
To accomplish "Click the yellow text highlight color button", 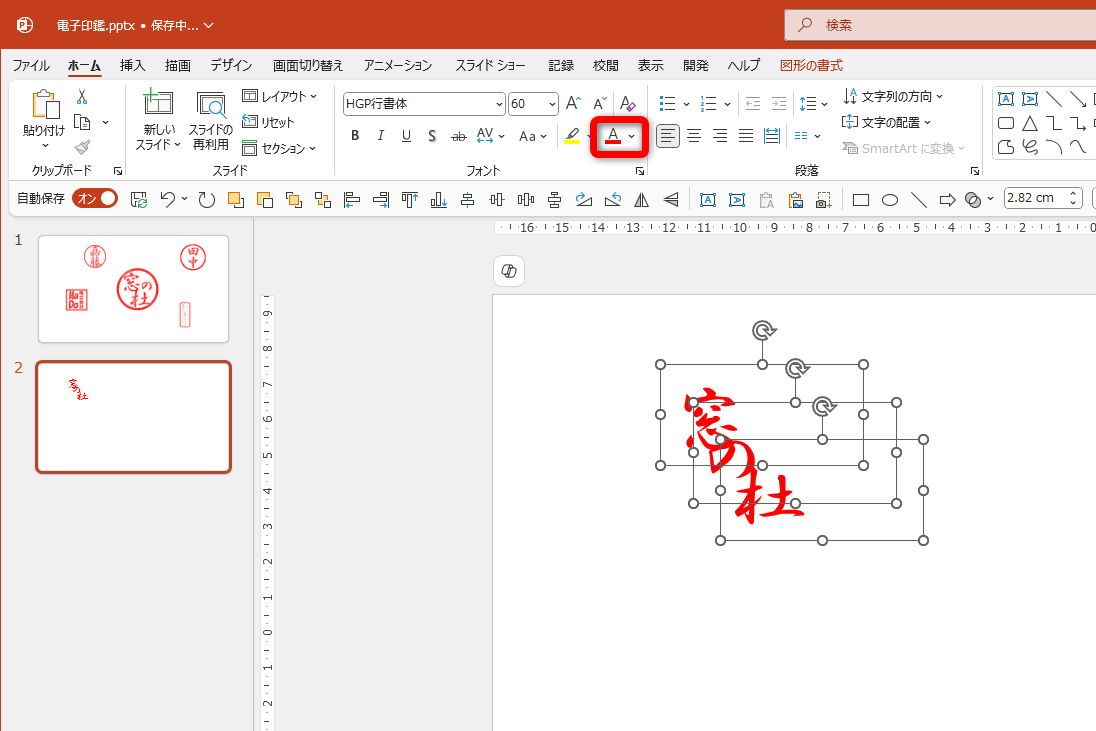I will coord(572,136).
